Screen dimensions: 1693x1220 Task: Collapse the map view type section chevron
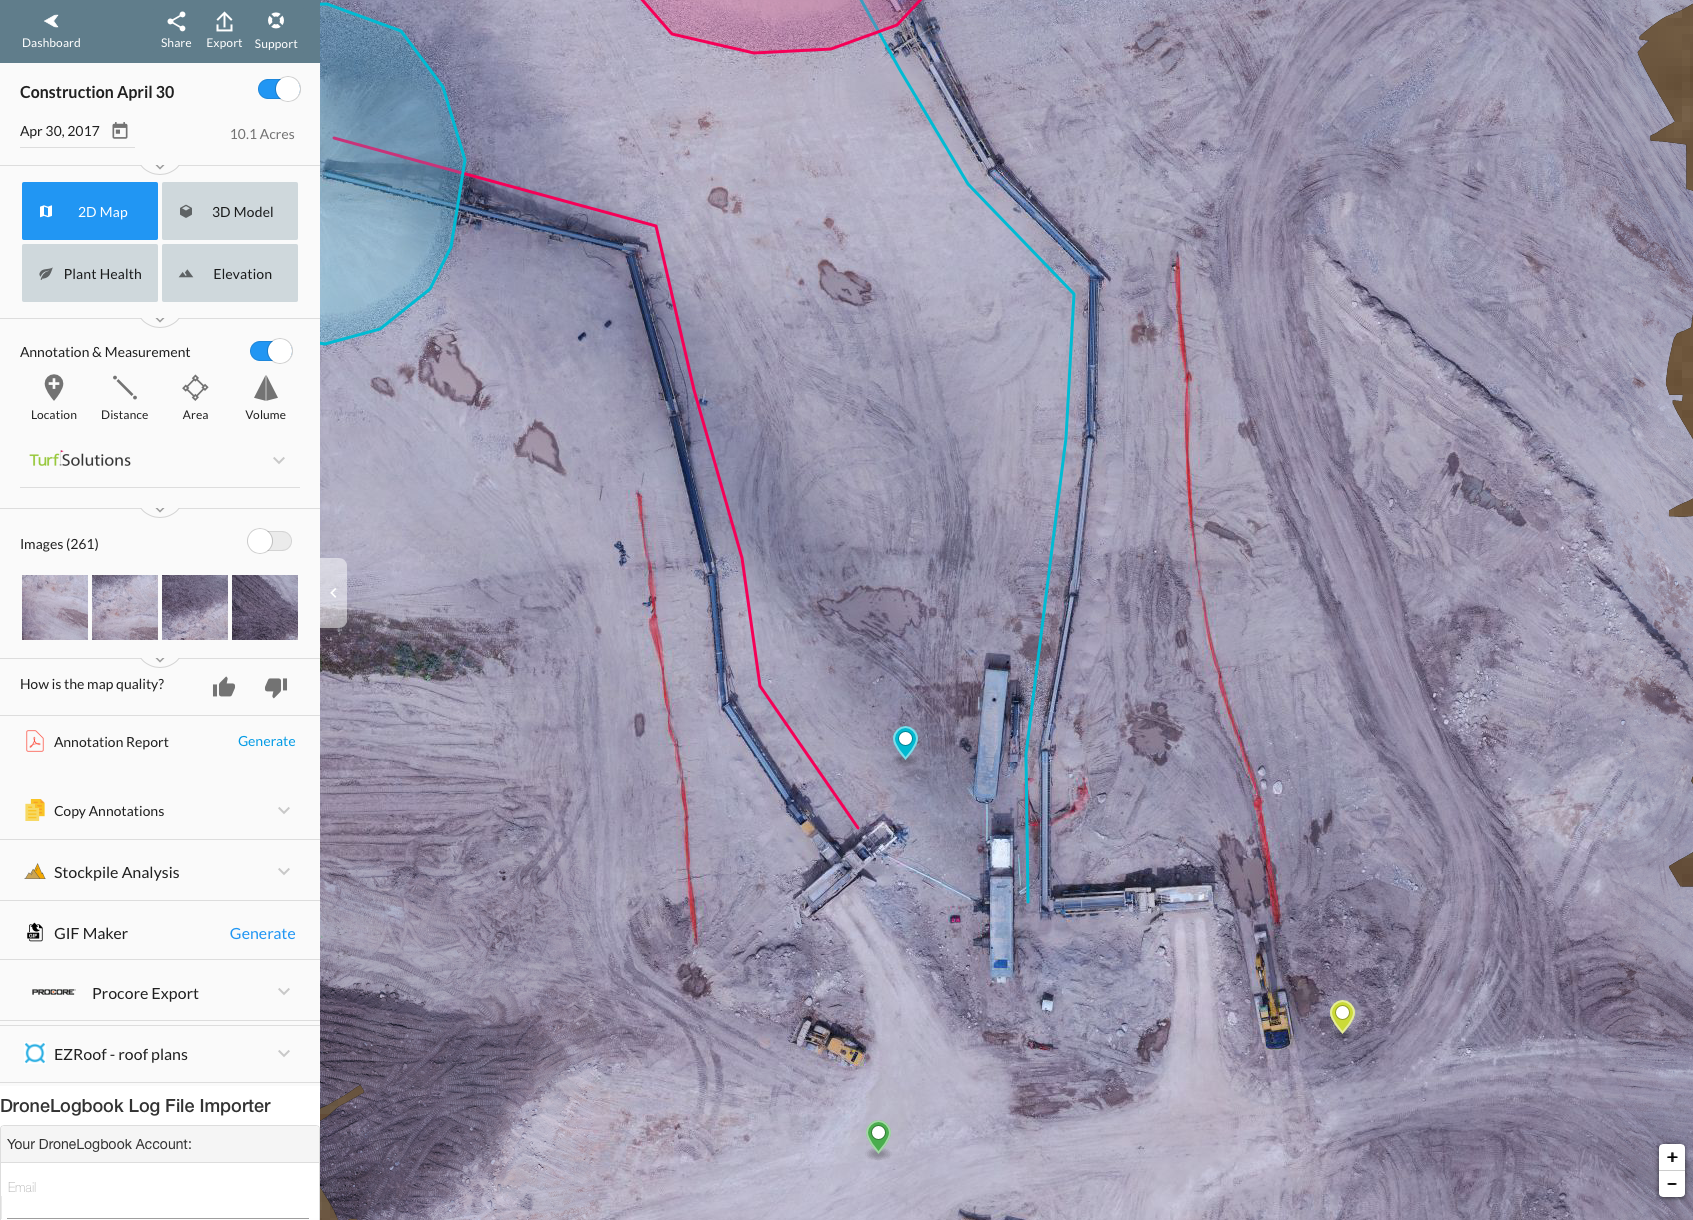[160, 320]
